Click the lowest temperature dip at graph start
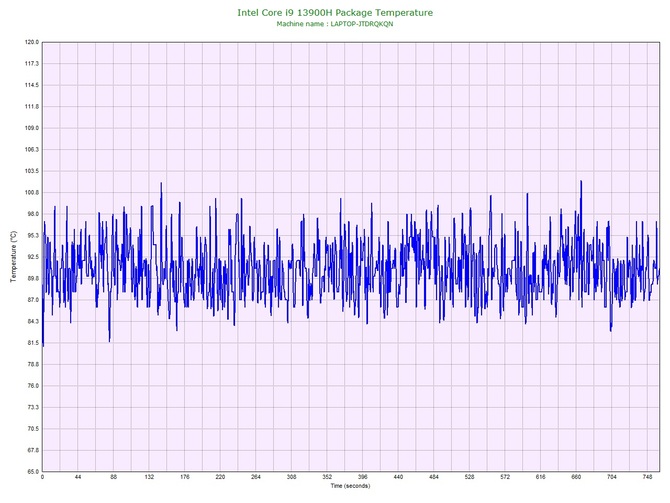Viewport: 670px width, 503px height. [43, 344]
